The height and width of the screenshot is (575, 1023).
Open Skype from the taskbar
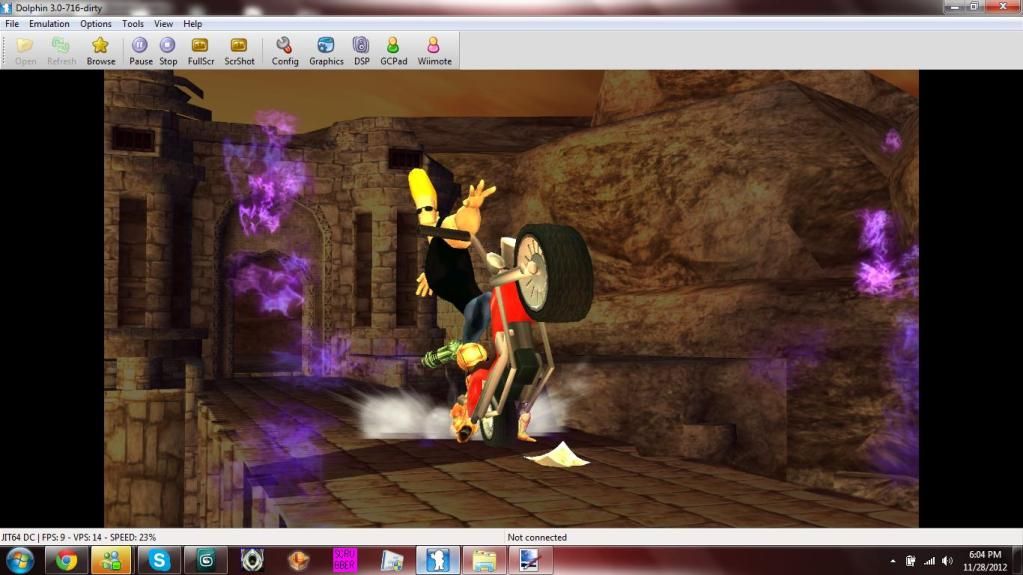[159, 560]
